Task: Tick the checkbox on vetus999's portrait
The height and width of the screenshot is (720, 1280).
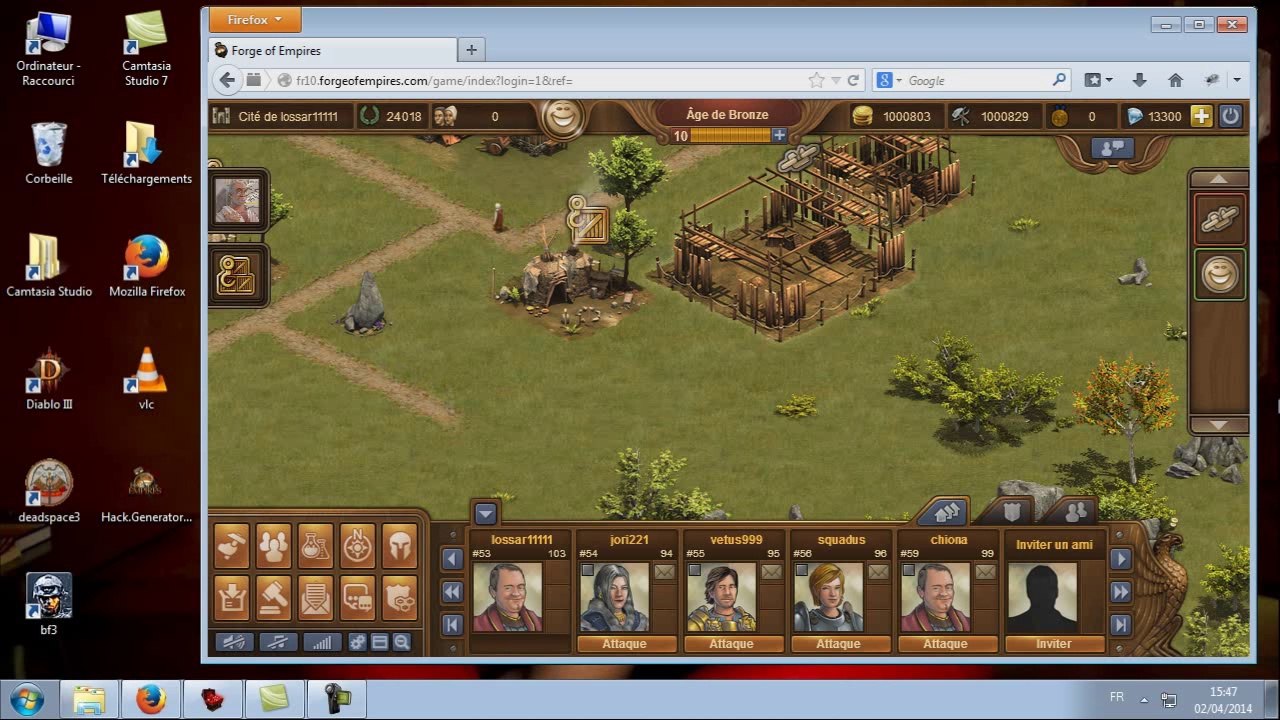Action: pos(695,571)
